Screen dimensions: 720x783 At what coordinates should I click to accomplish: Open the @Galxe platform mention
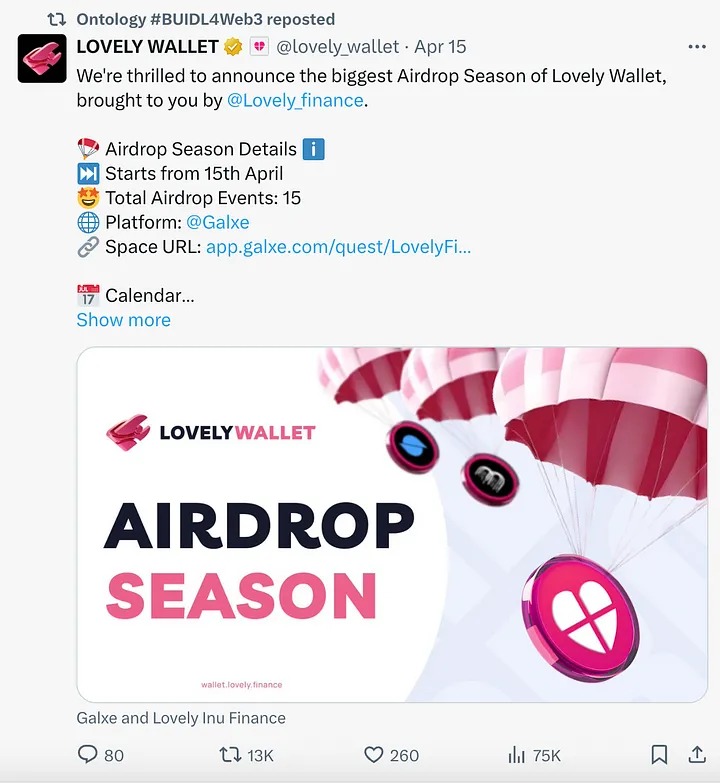tap(218, 222)
